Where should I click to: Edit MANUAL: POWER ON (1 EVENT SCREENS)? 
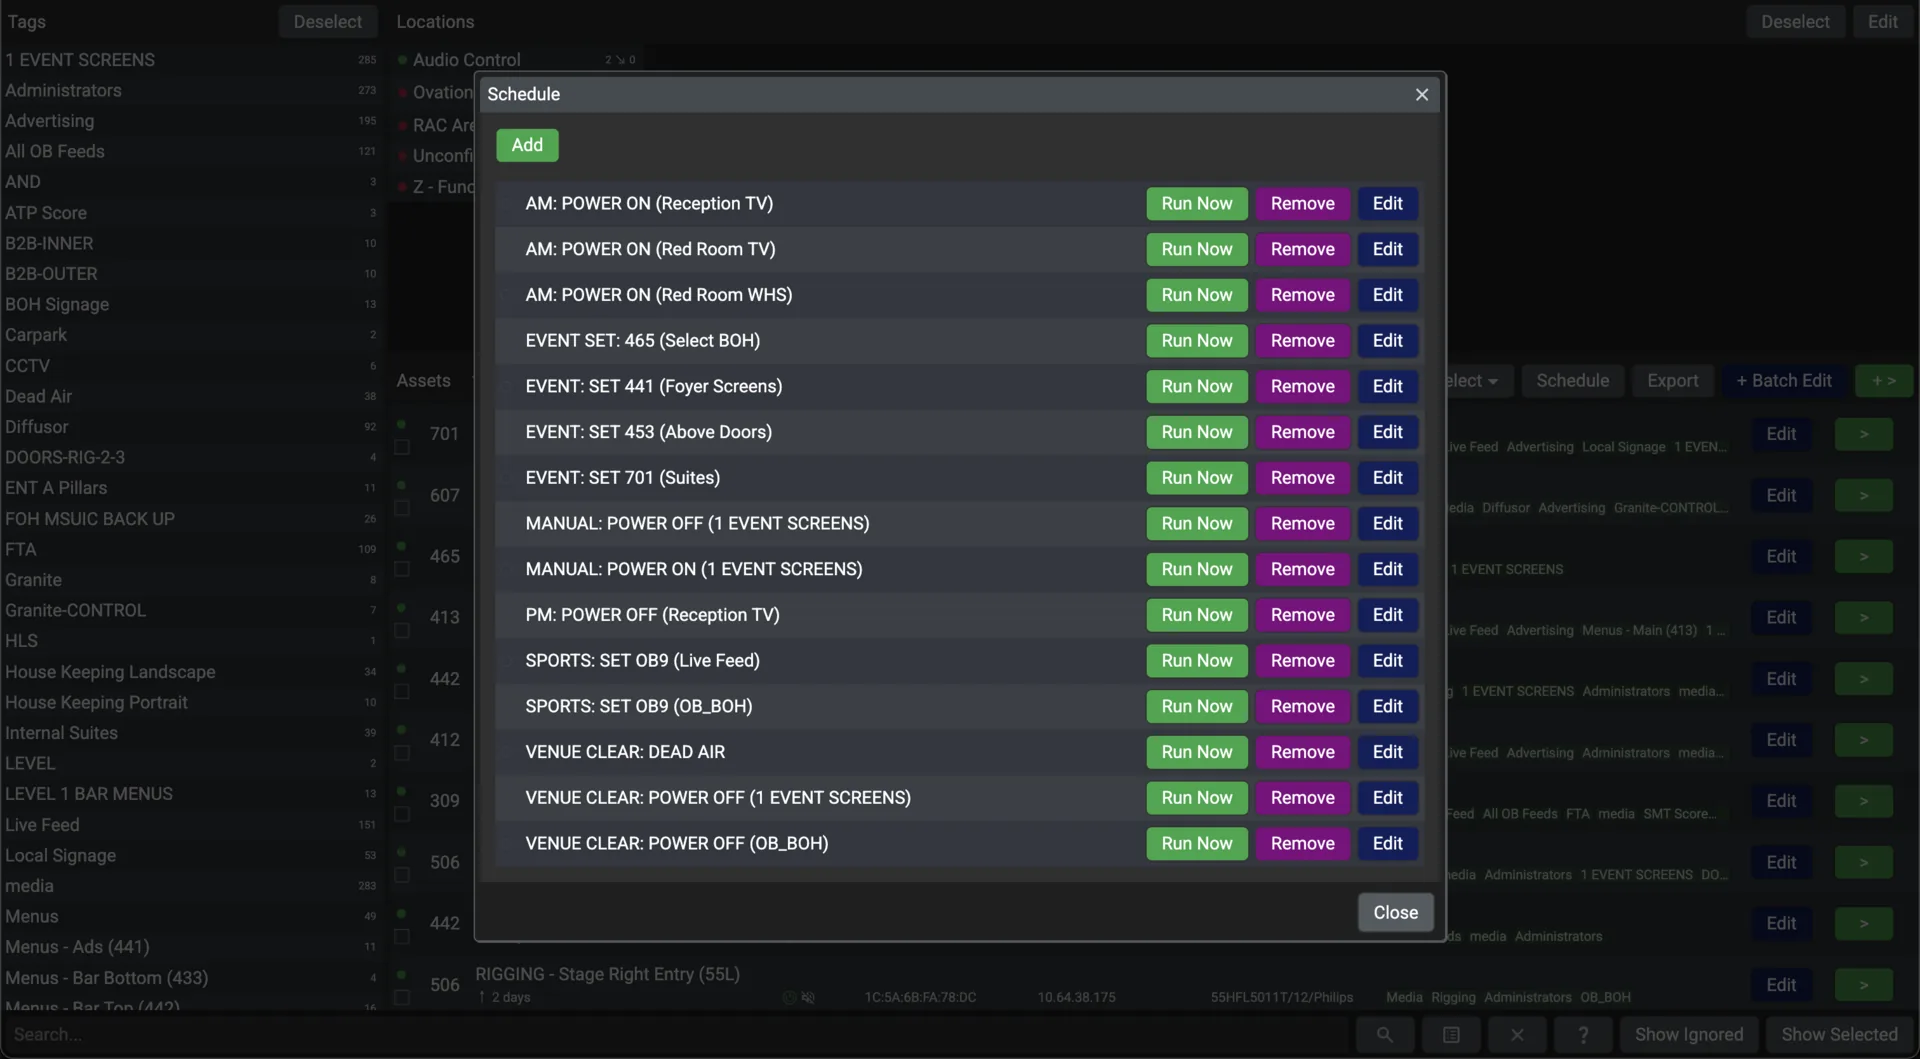pos(1387,569)
